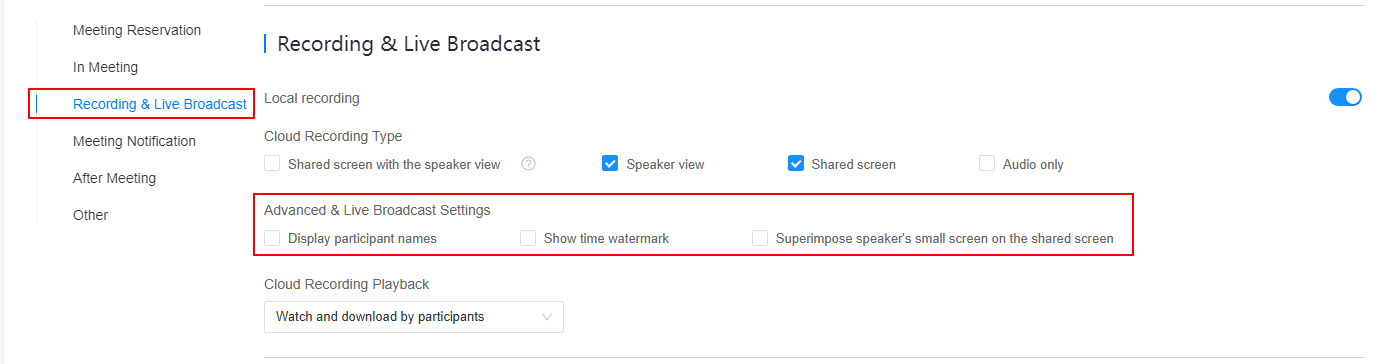Screen dimensions: 1396x364
Task: Open the Watch and download by participants dropdown
Action: pos(414,317)
